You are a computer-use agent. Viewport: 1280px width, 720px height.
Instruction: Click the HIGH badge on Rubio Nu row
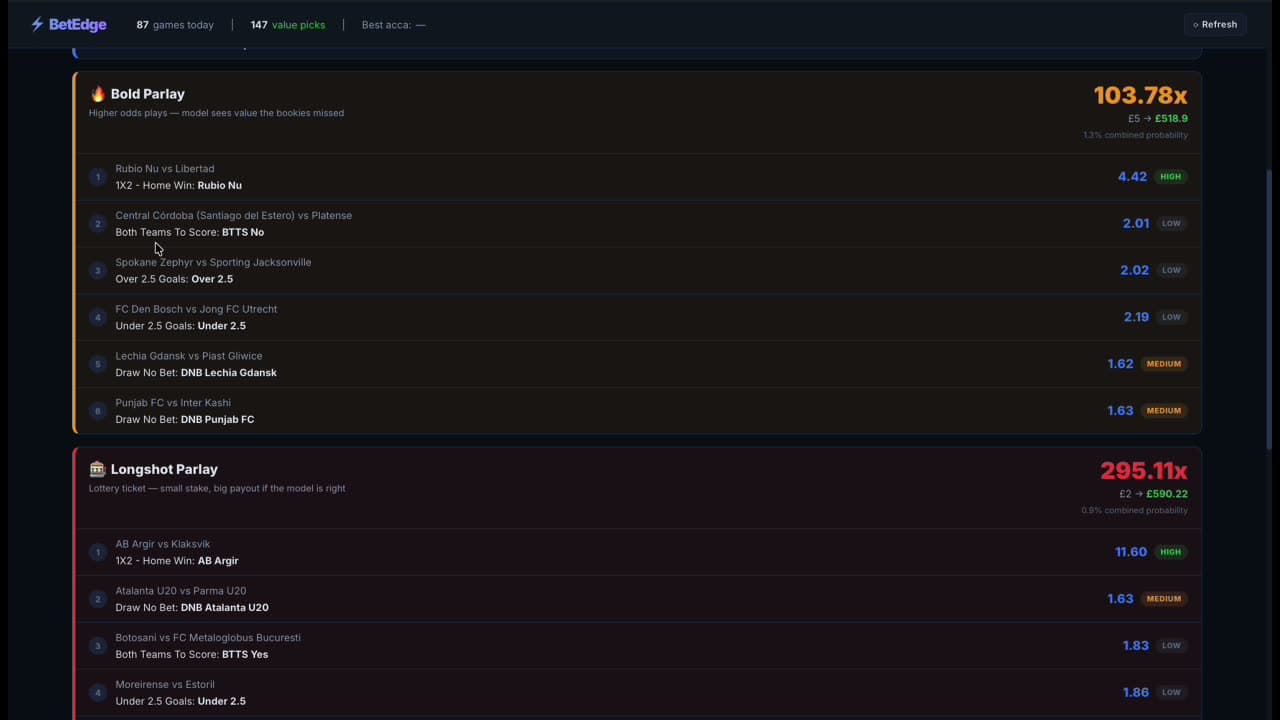[1171, 177]
